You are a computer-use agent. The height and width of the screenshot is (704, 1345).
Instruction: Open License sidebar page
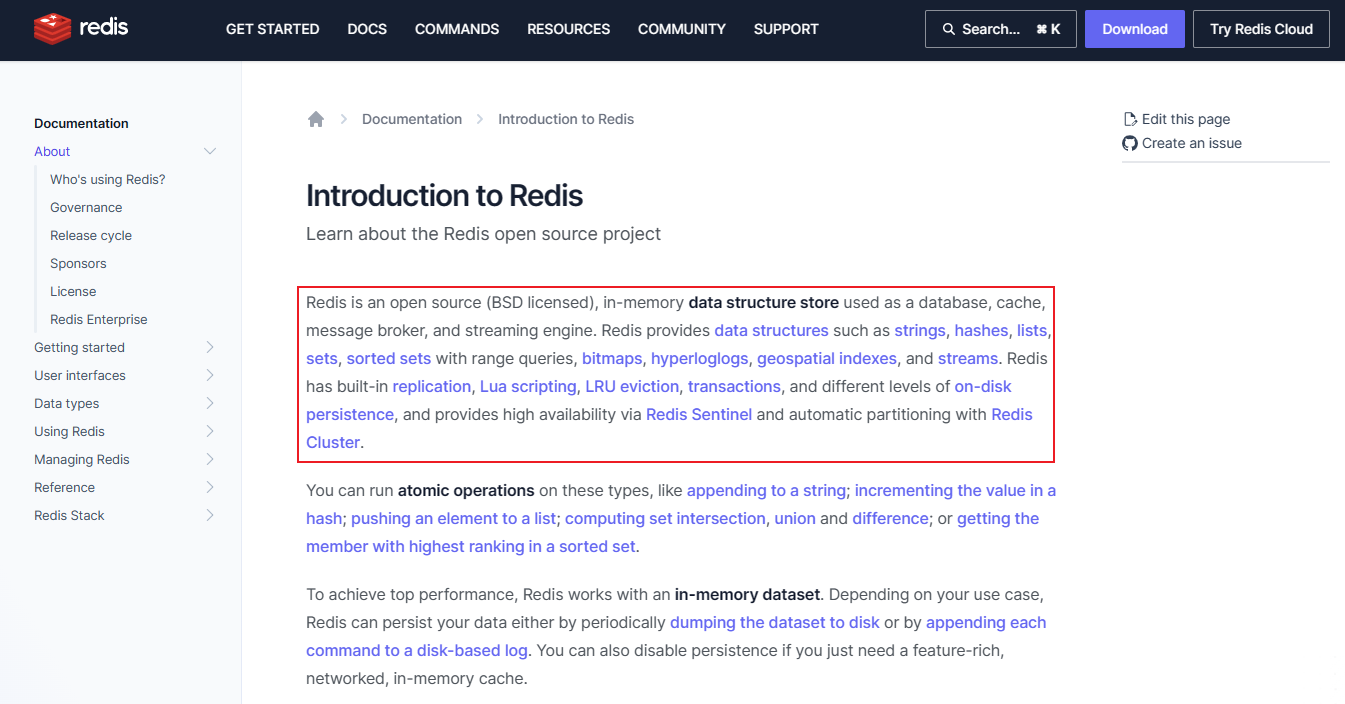click(73, 291)
